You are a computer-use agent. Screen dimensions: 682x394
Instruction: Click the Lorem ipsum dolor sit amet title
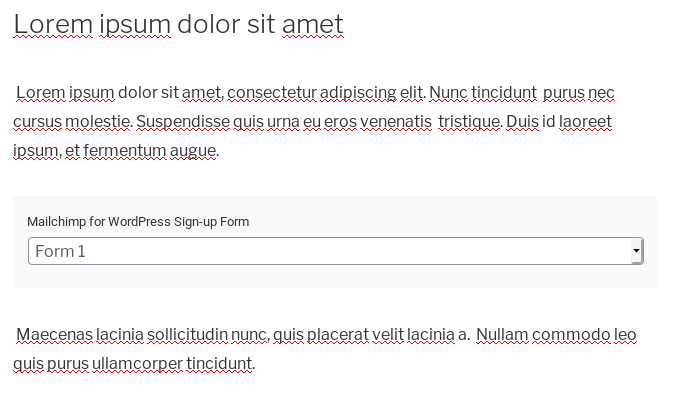click(179, 24)
